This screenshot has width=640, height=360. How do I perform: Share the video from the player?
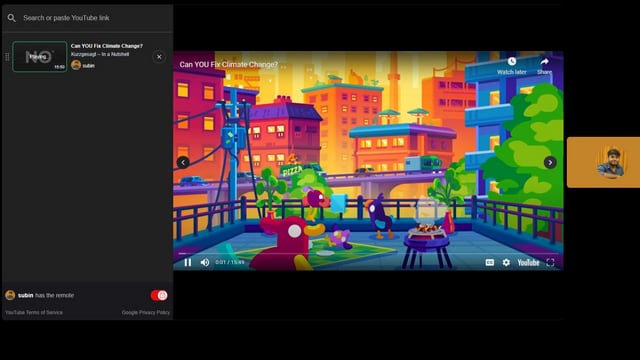click(544, 66)
